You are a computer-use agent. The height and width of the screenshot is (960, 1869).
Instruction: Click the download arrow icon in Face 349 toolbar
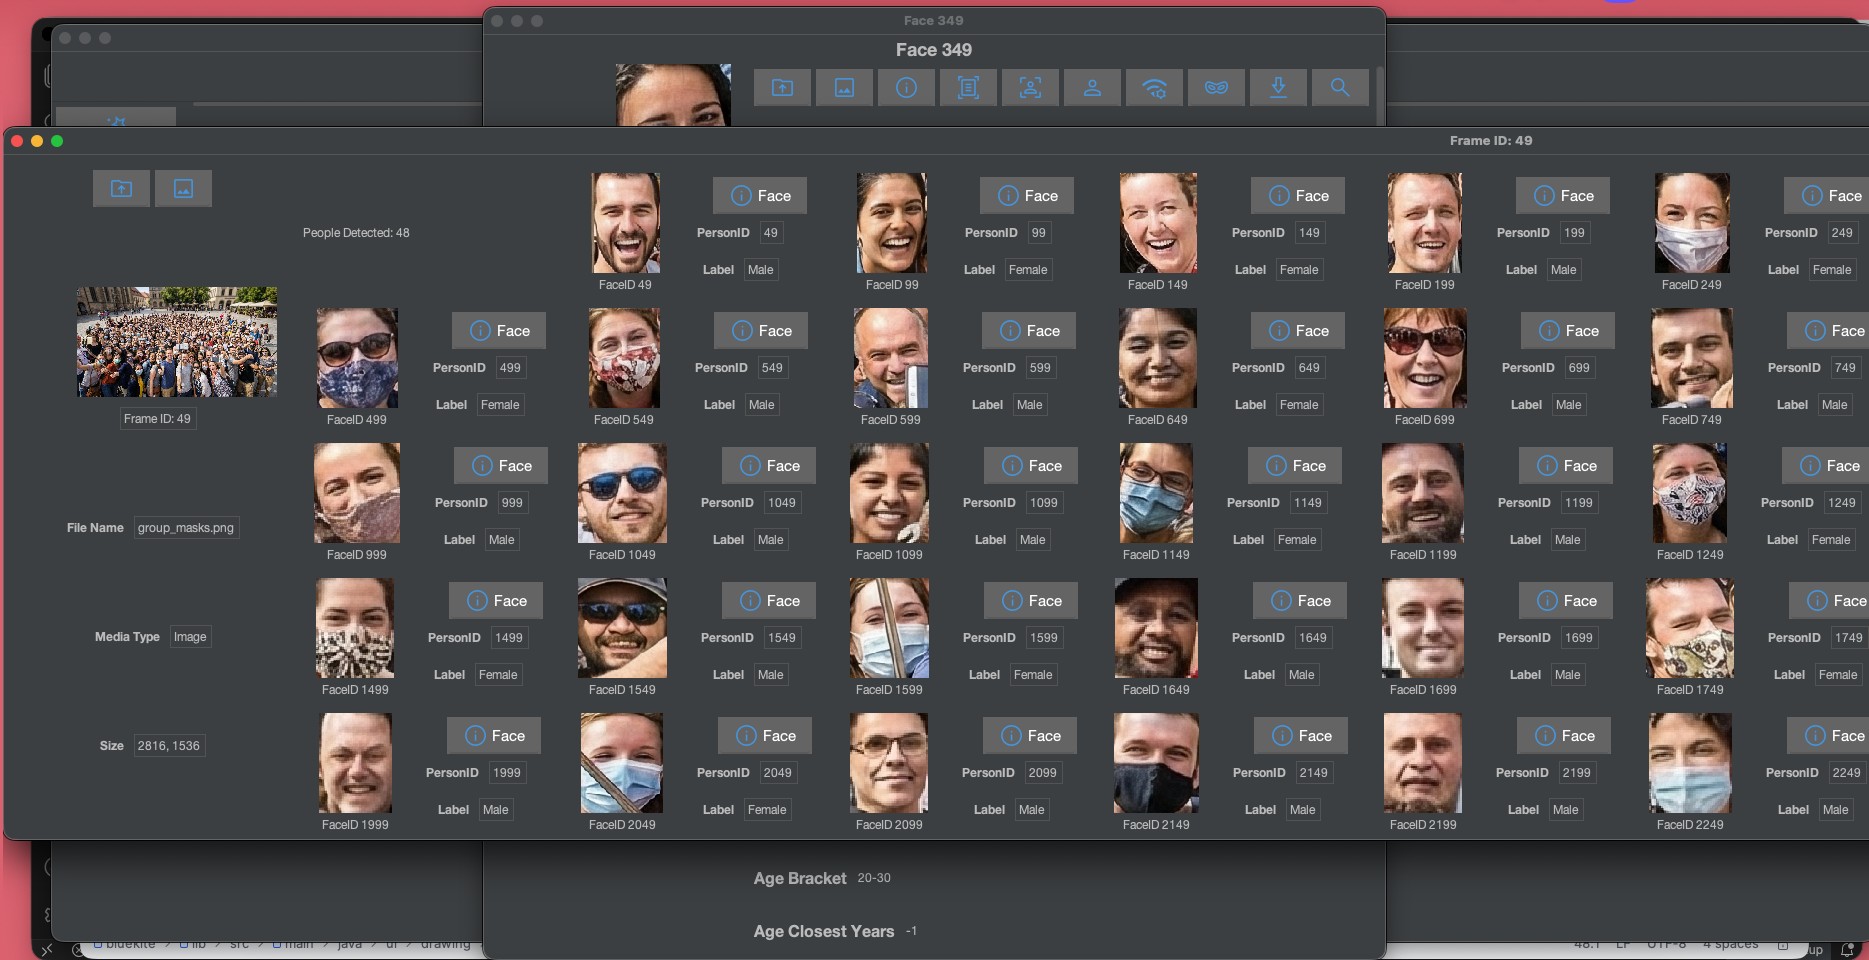click(x=1278, y=88)
